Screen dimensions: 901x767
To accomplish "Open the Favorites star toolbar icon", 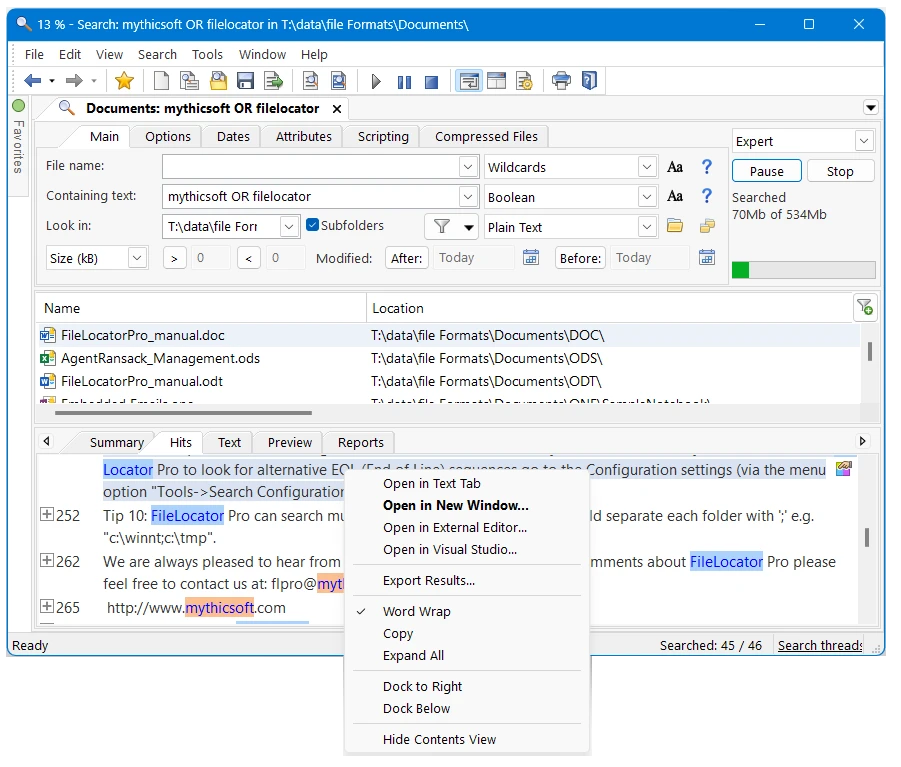I will coord(124,81).
